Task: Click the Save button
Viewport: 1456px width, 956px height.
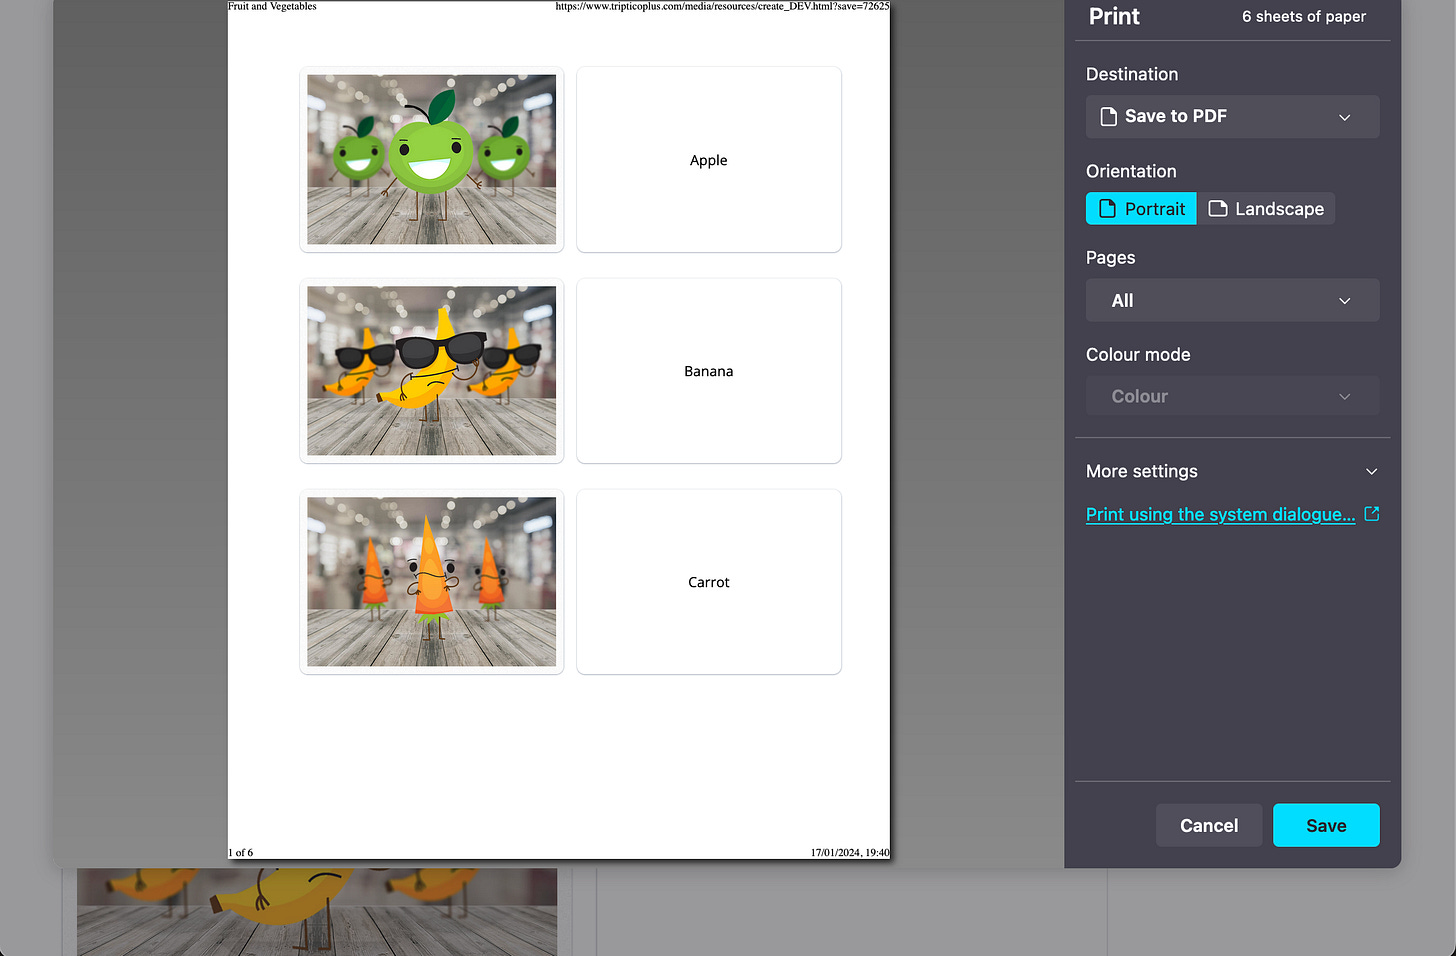Action: (1326, 825)
